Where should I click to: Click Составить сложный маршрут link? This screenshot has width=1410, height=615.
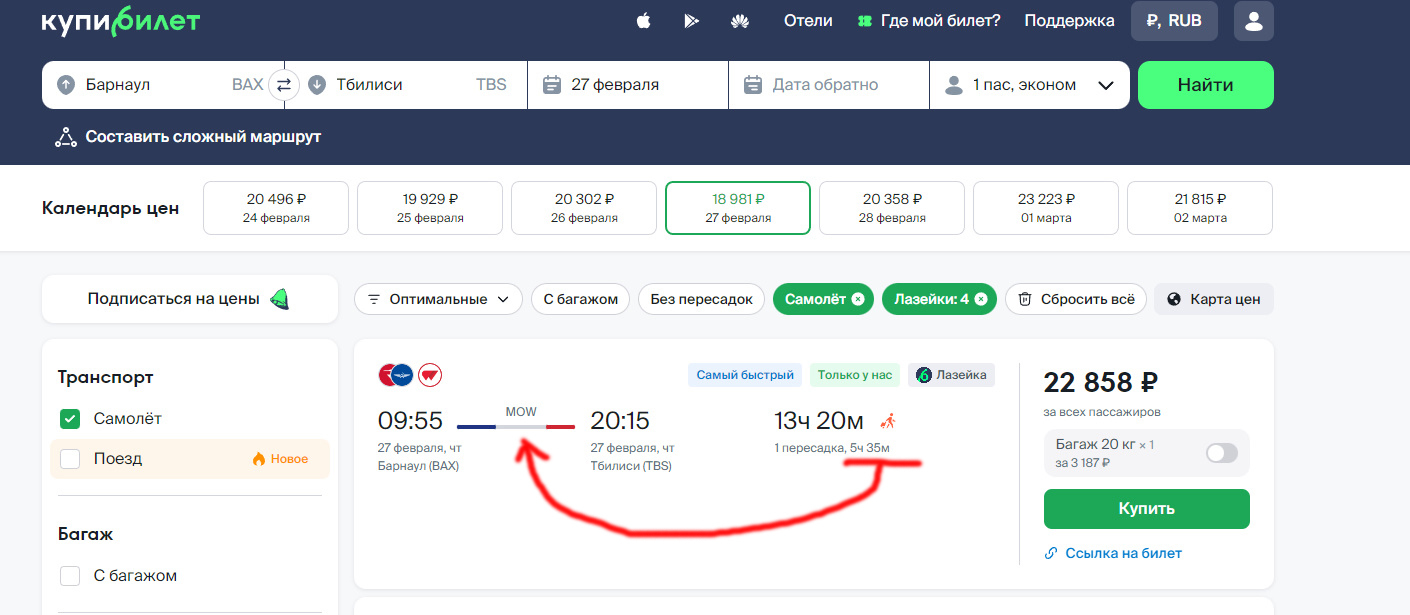click(x=188, y=137)
